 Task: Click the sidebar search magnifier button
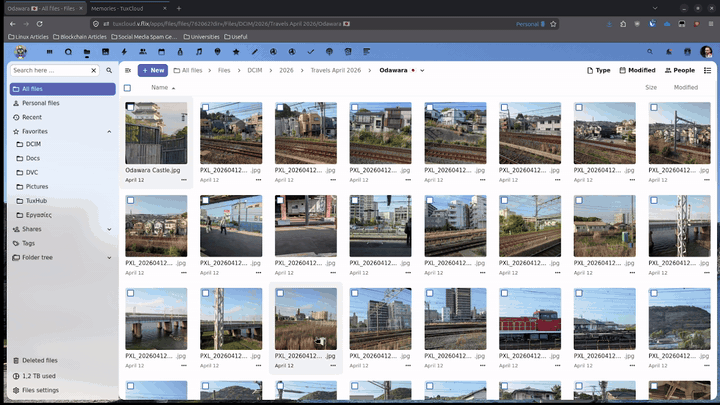[x=109, y=70]
